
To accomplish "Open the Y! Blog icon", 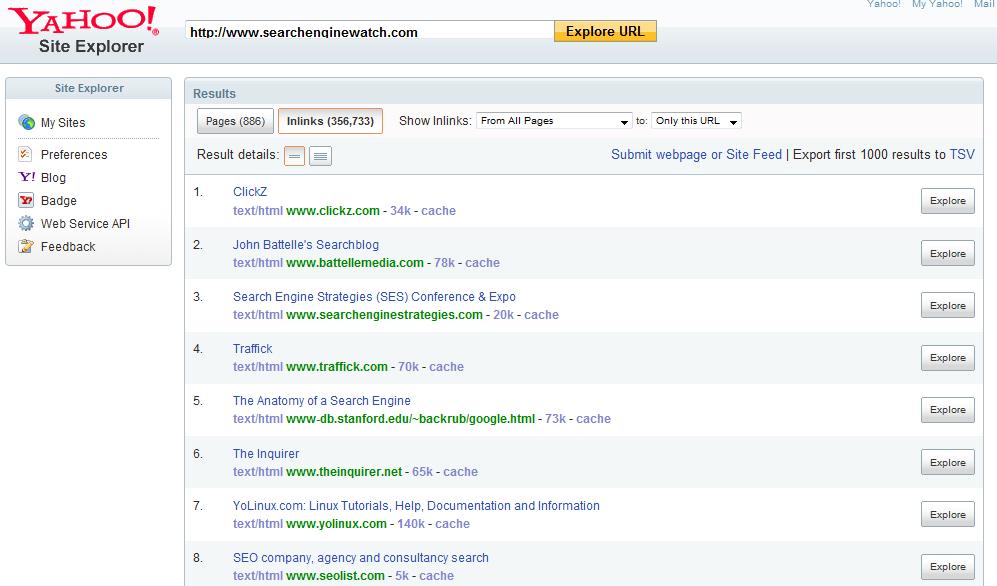I will 25,177.
